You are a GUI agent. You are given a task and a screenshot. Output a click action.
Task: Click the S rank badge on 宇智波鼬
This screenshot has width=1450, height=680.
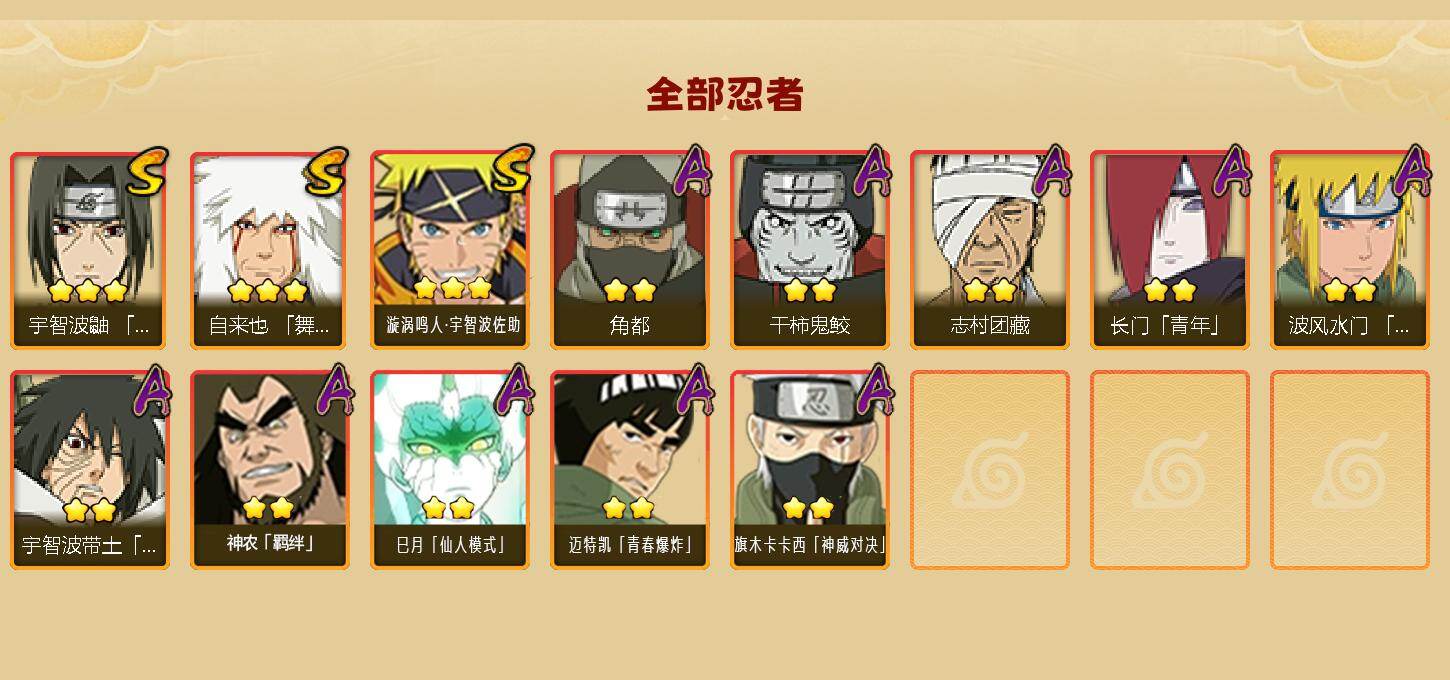[149, 171]
